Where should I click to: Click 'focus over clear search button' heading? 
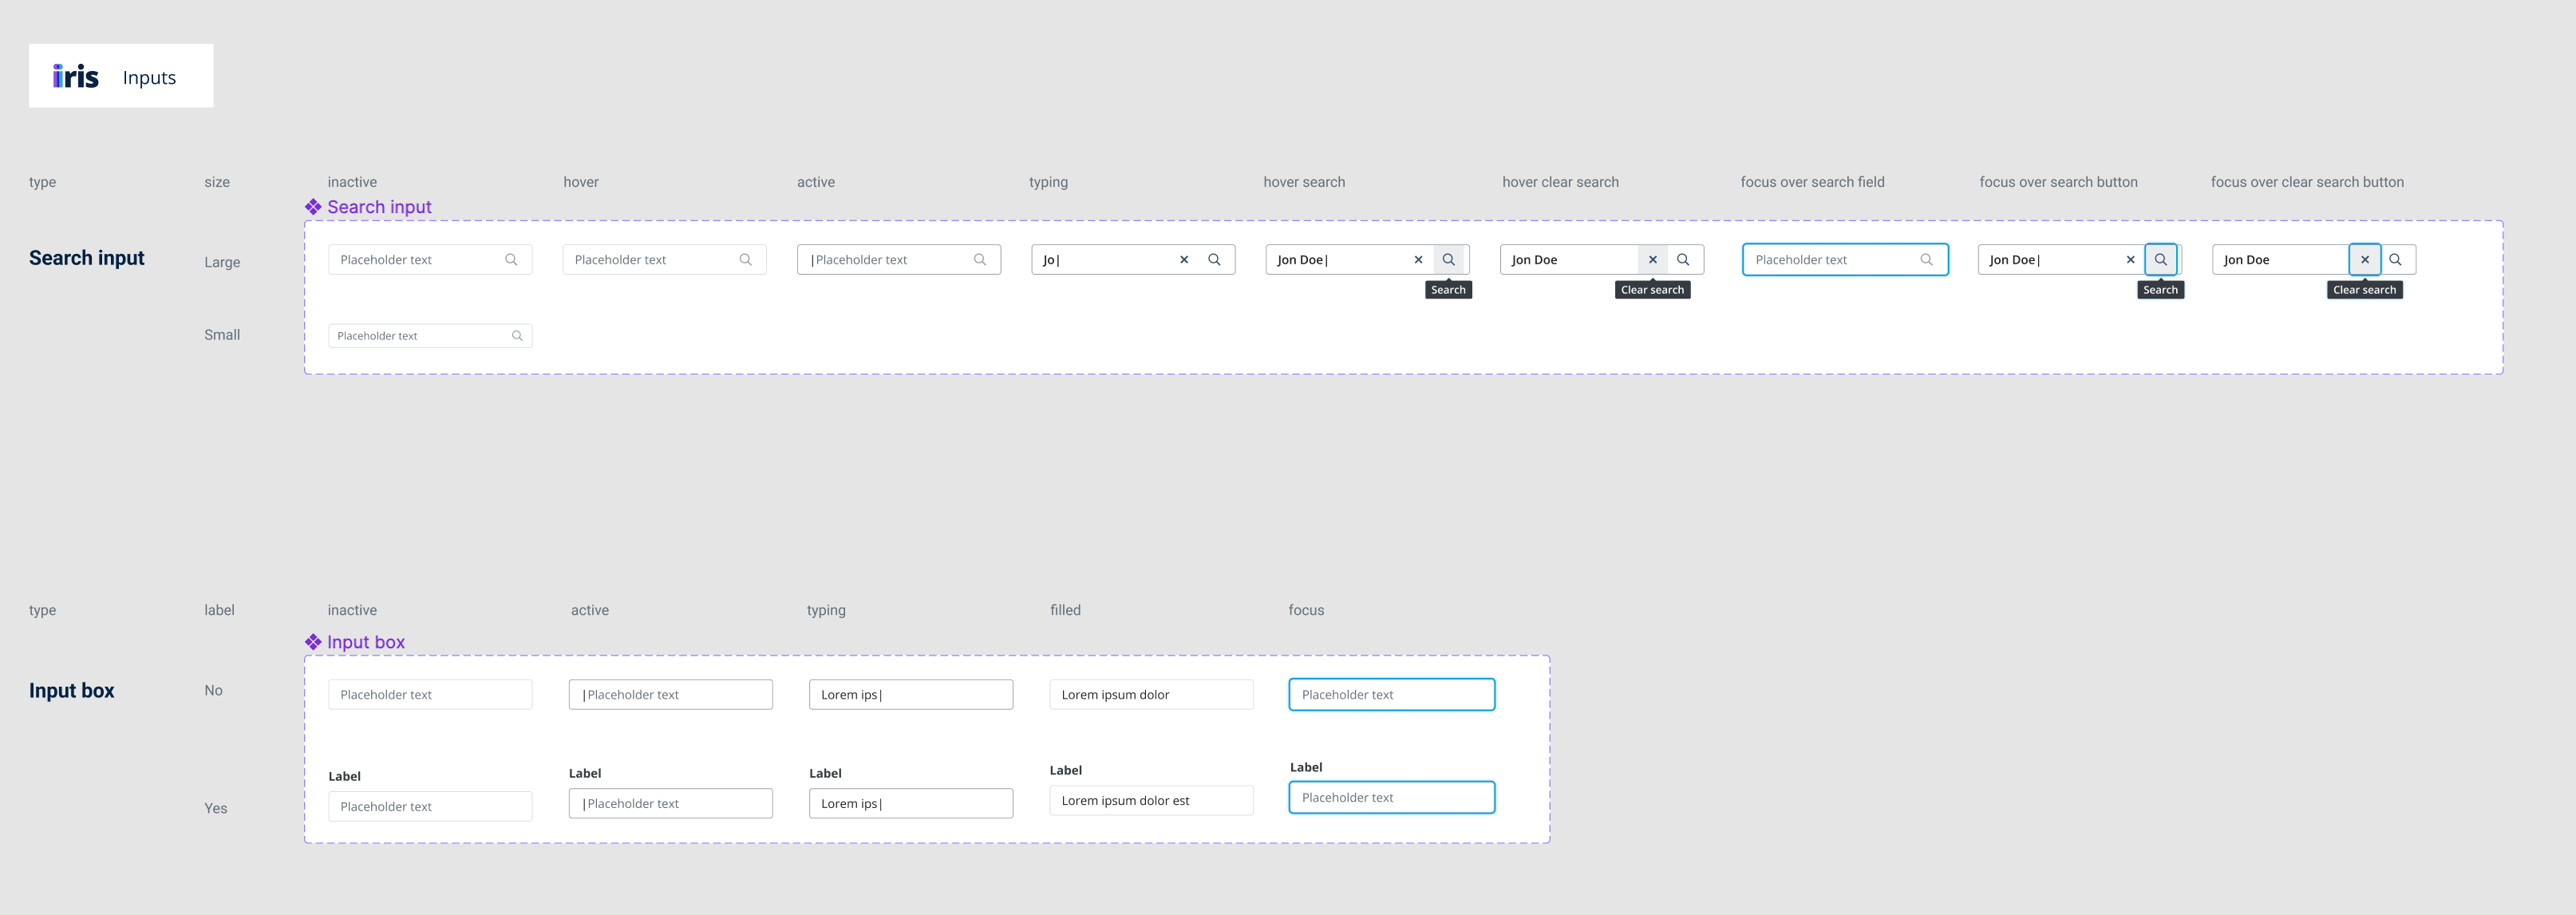[x=2307, y=182]
